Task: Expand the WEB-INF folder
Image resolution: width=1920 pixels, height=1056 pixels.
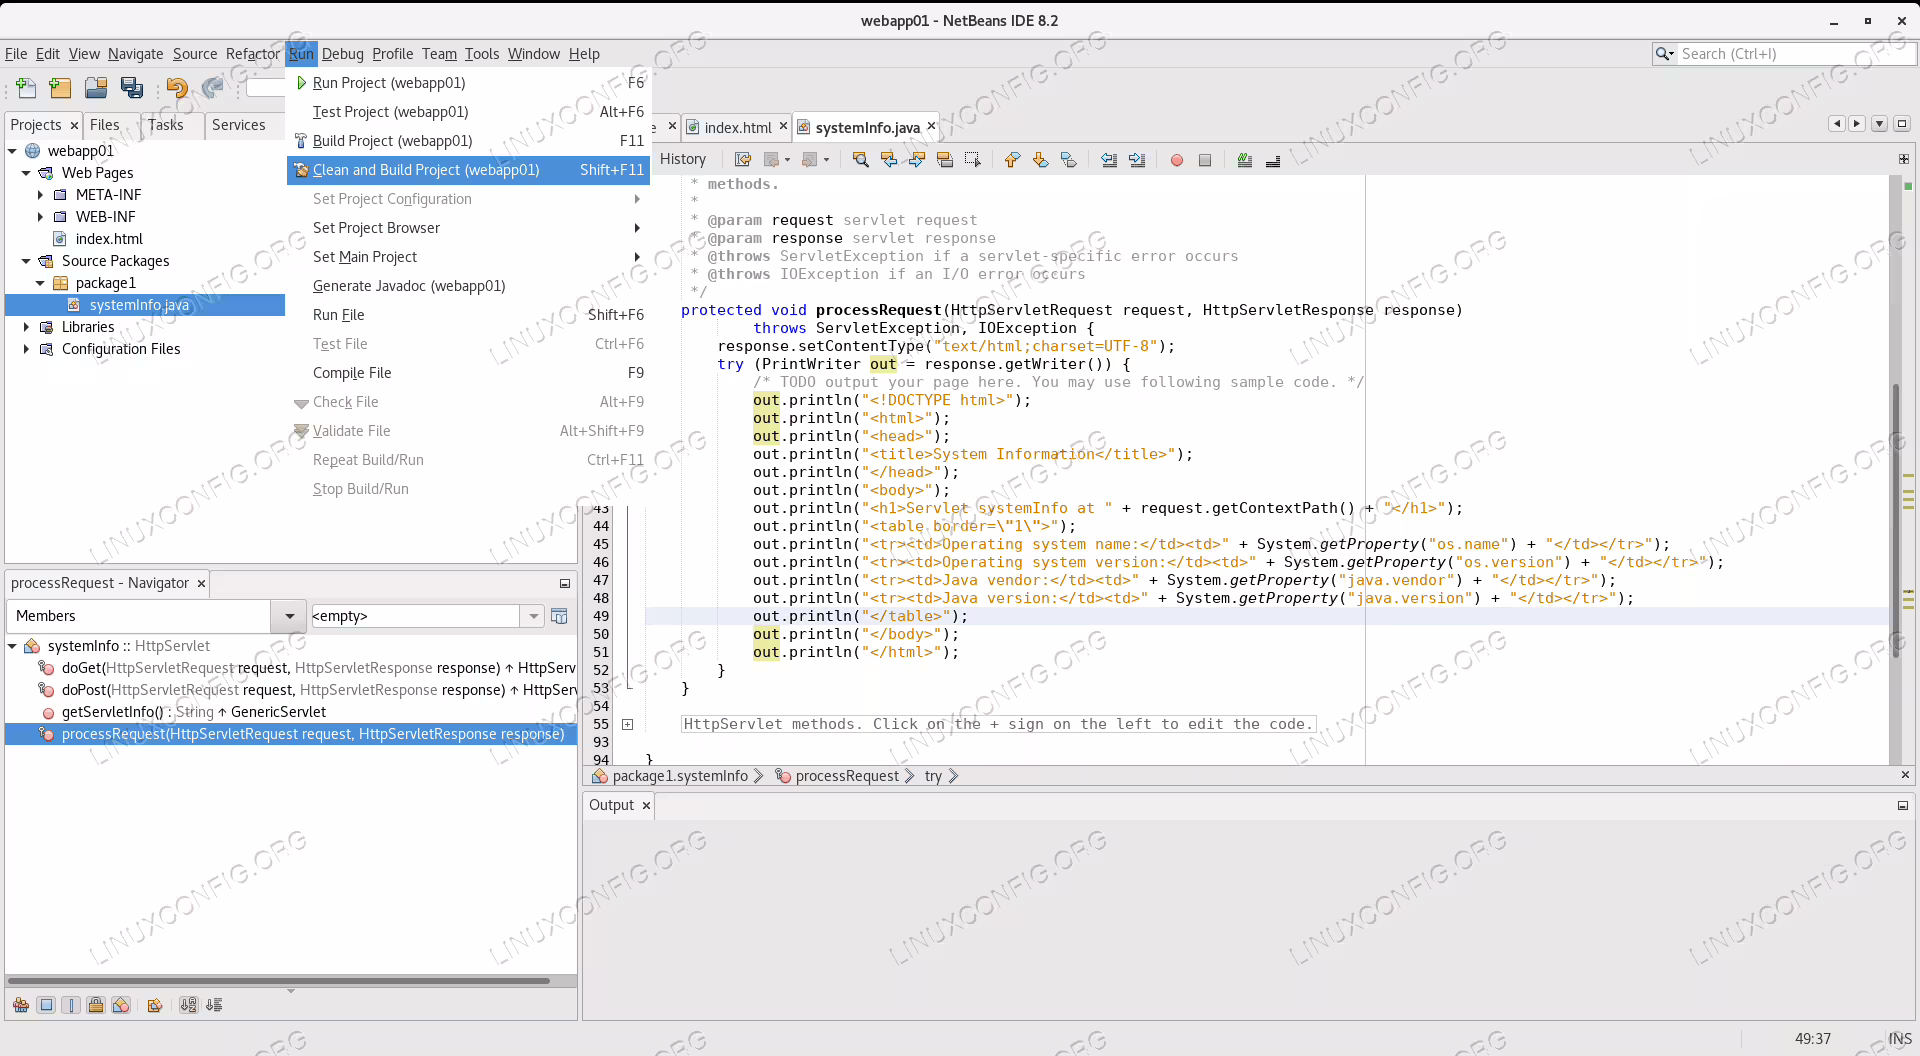Action: [x=40, y=217]
